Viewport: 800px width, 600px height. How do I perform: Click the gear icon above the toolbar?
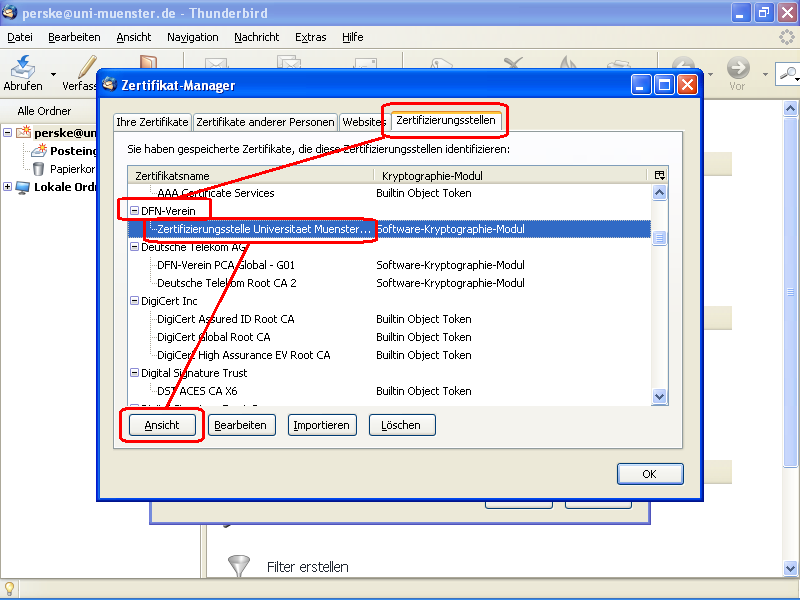point(785,36)
